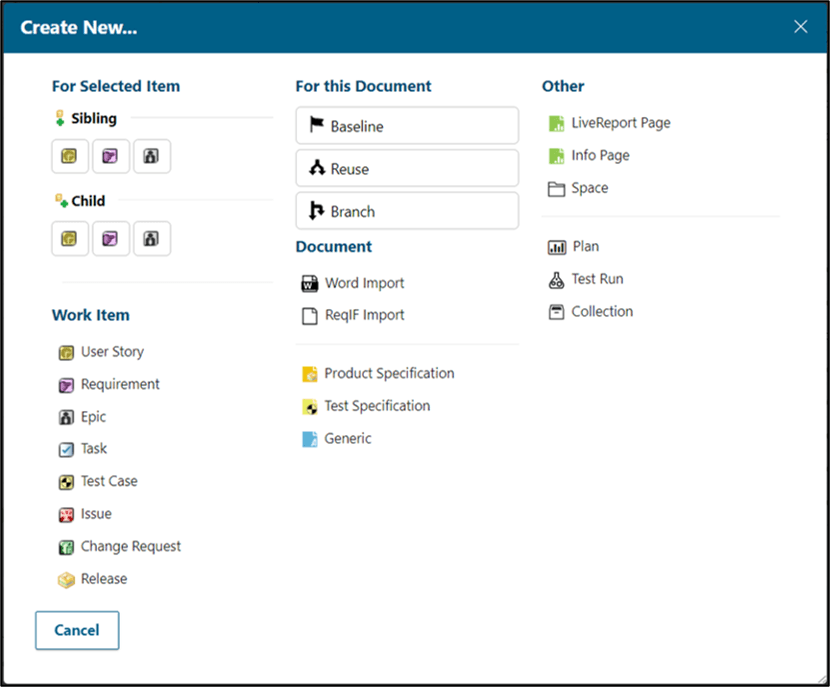This screenshot has width=830, height=687.
Task: Create a Baseline for this document
Action: (x=407, y=126)
